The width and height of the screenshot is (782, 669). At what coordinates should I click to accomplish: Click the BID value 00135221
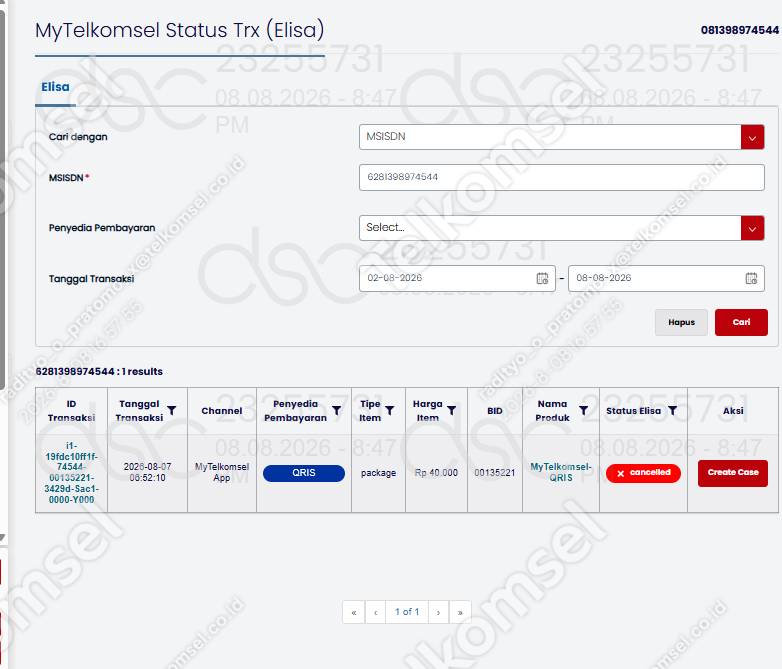[495, 472]
